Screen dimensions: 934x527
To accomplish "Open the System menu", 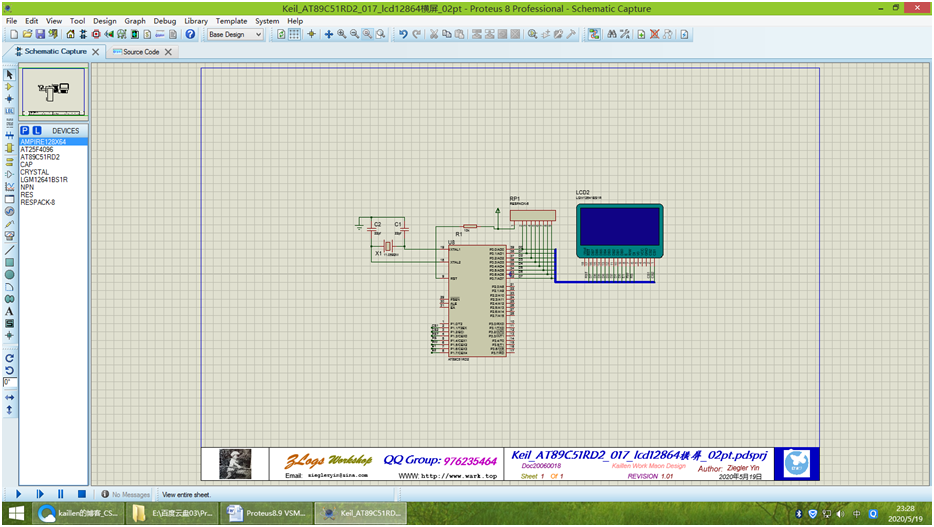I will click(x=267, y=21).
